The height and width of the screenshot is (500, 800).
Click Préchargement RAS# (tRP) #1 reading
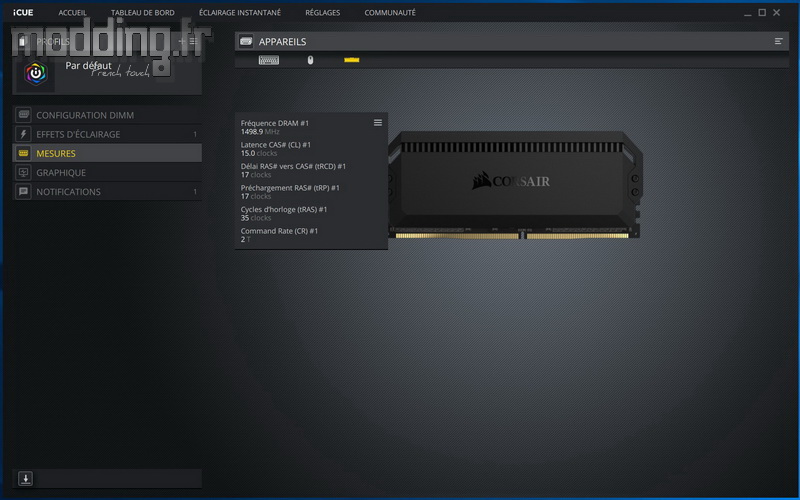290,192
